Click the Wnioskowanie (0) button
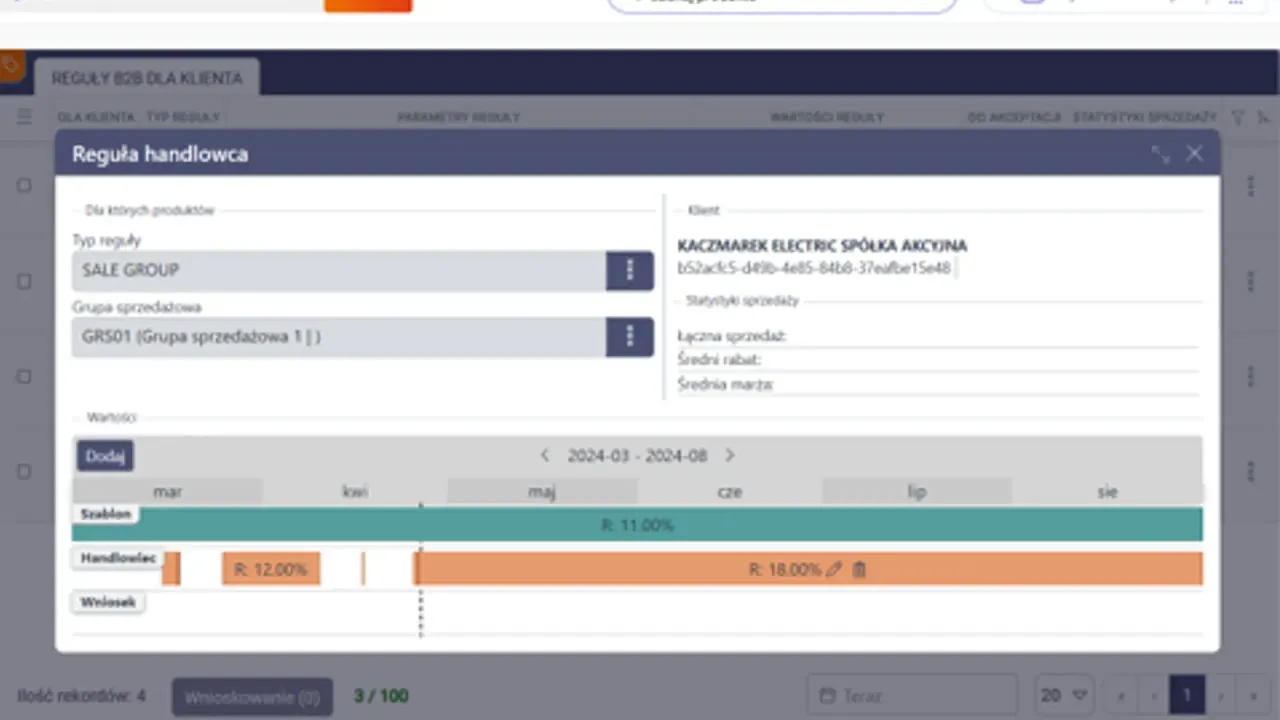Viewport: 1280px width, 720px height. click(253, 697)
